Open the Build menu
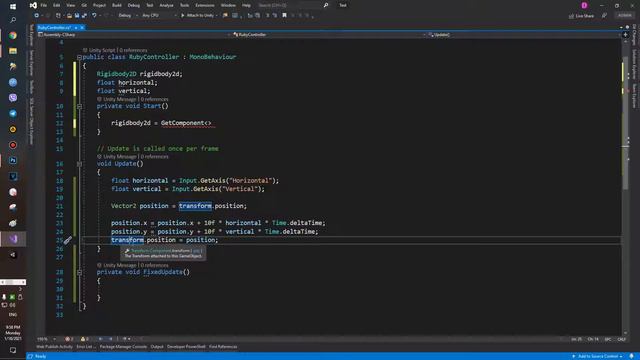 pyautogui.click(x=117, y=5)
